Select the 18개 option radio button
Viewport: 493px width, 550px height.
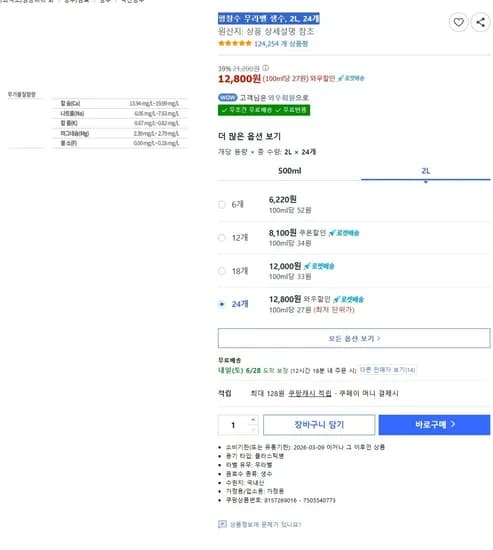pos(222,271)
